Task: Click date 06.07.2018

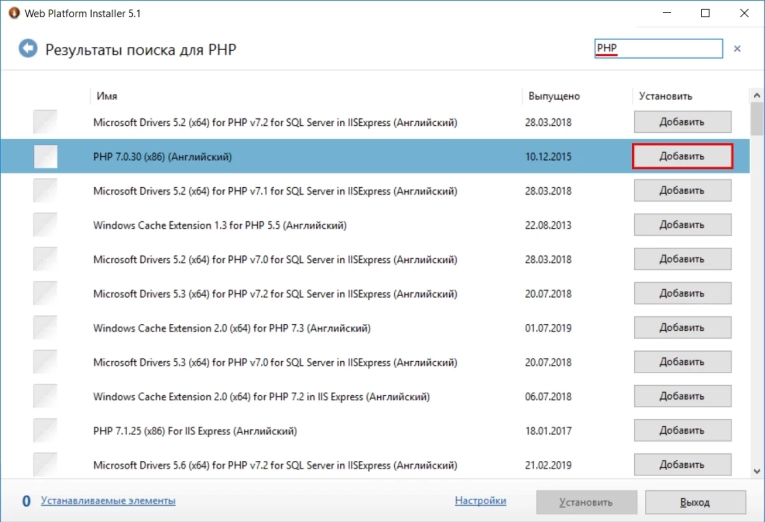Action: click(x=548, y=397)
